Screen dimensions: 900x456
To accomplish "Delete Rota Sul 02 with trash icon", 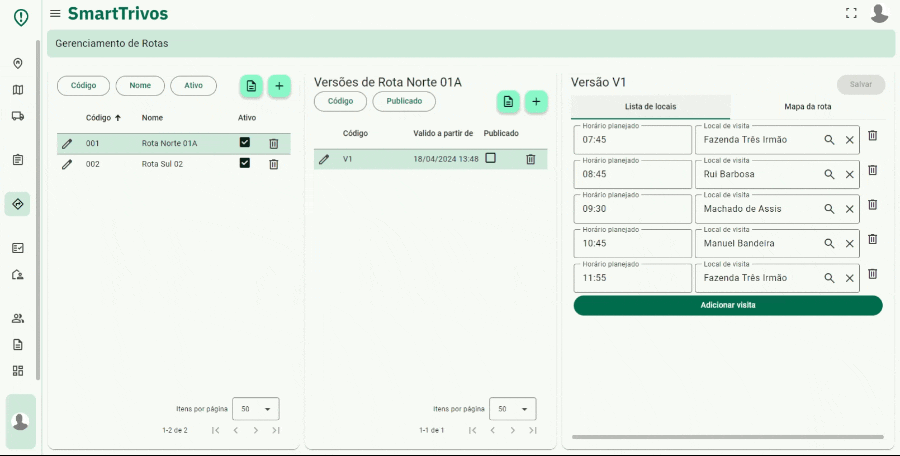I will (x=274, y=164).
